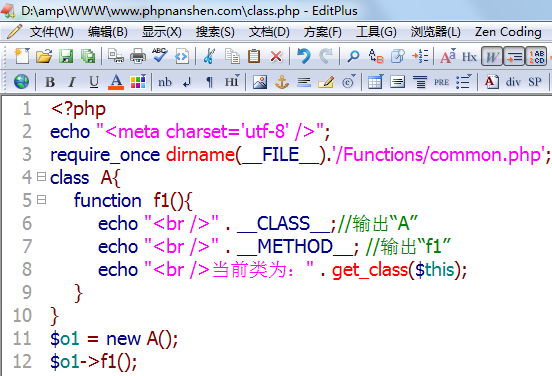Save the file with the floppy disk icon

click(66, 56)
